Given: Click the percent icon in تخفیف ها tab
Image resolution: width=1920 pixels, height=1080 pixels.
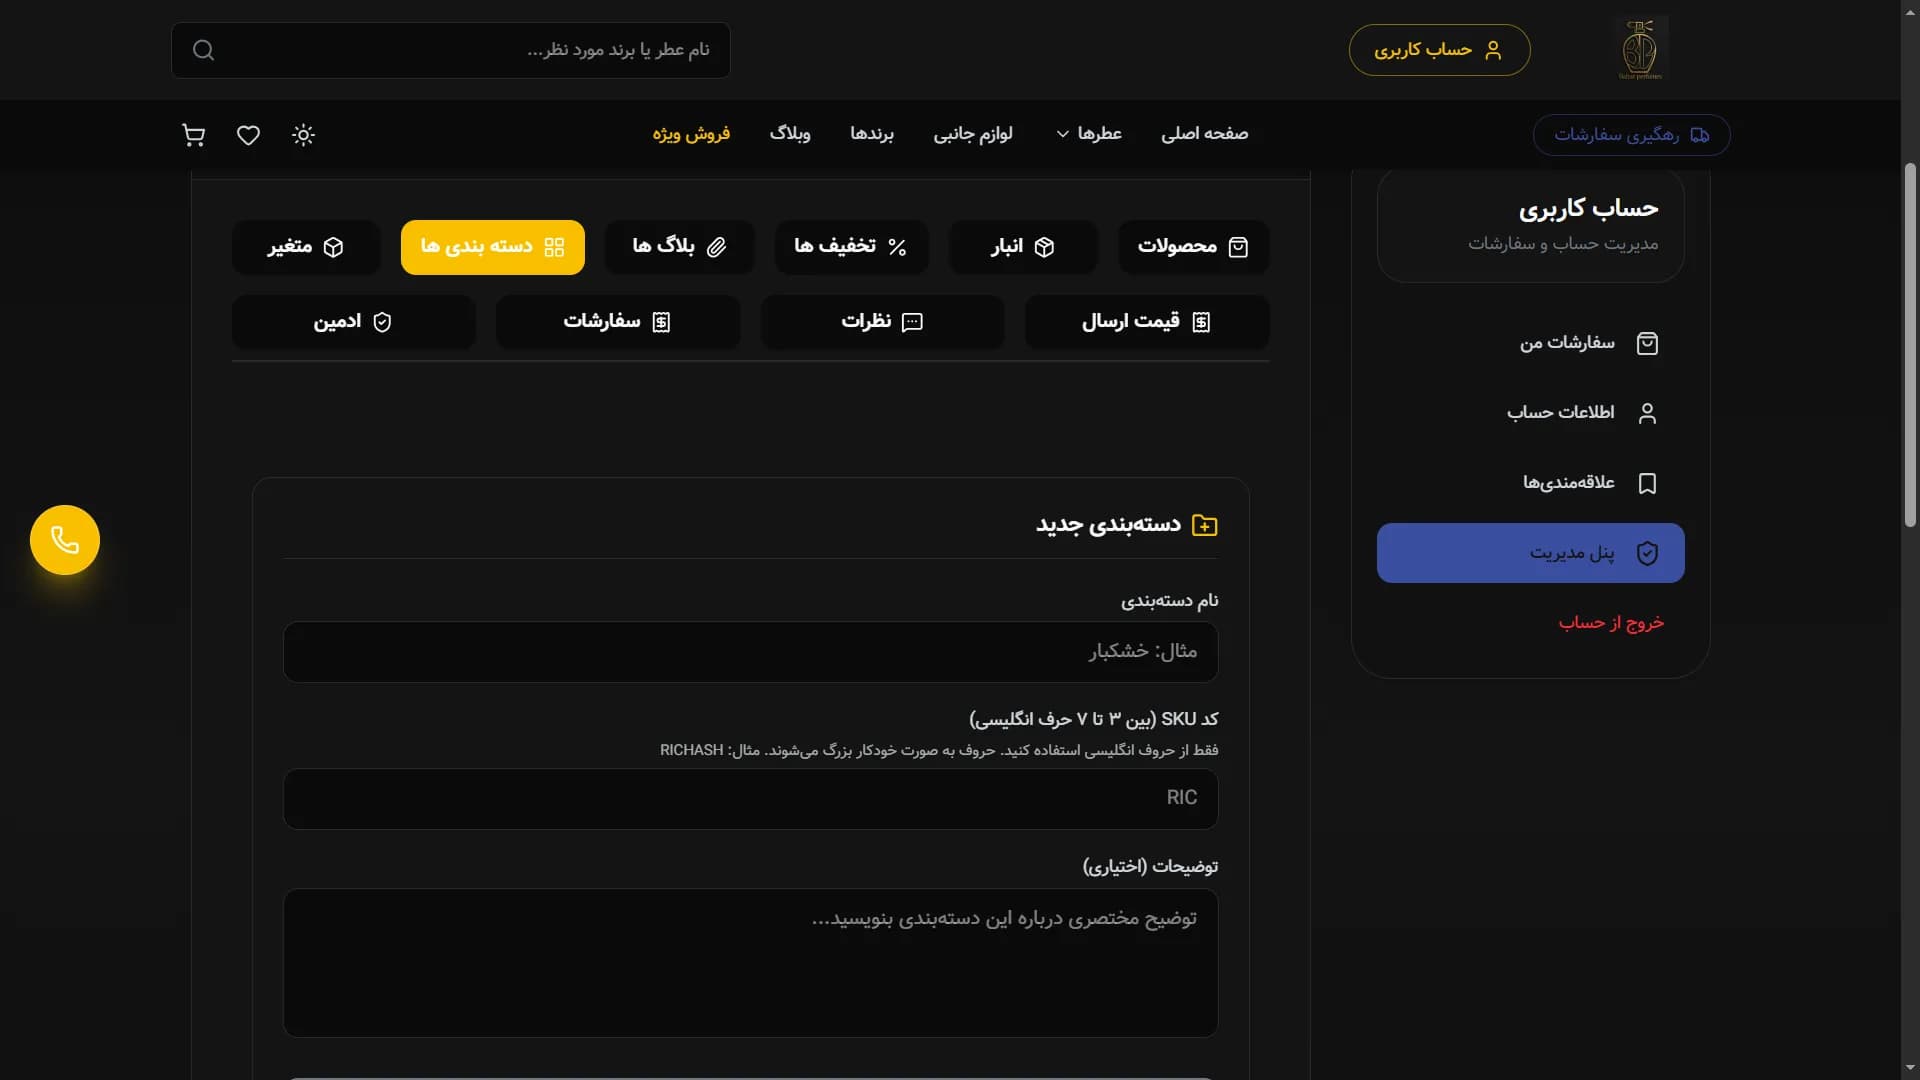Looking at the screenshot, I should pyautogui.click(x=897, y=247).
